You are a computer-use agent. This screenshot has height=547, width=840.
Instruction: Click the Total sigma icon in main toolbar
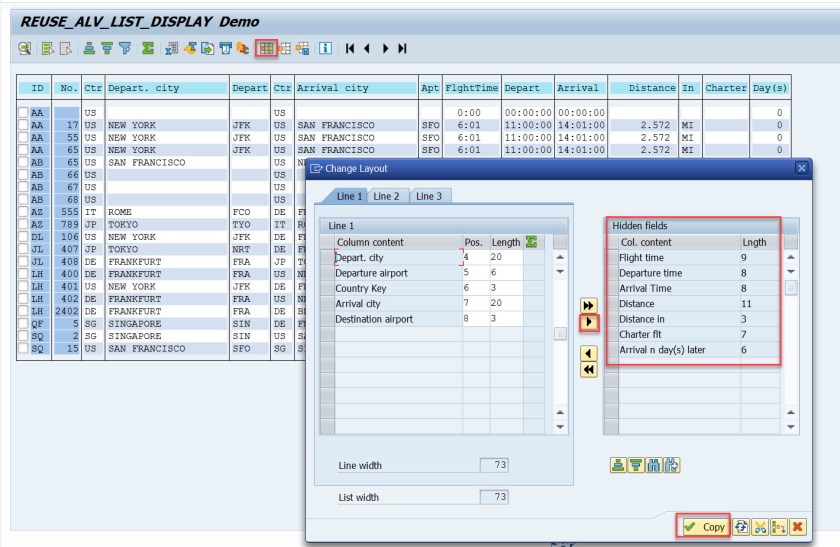148,49
